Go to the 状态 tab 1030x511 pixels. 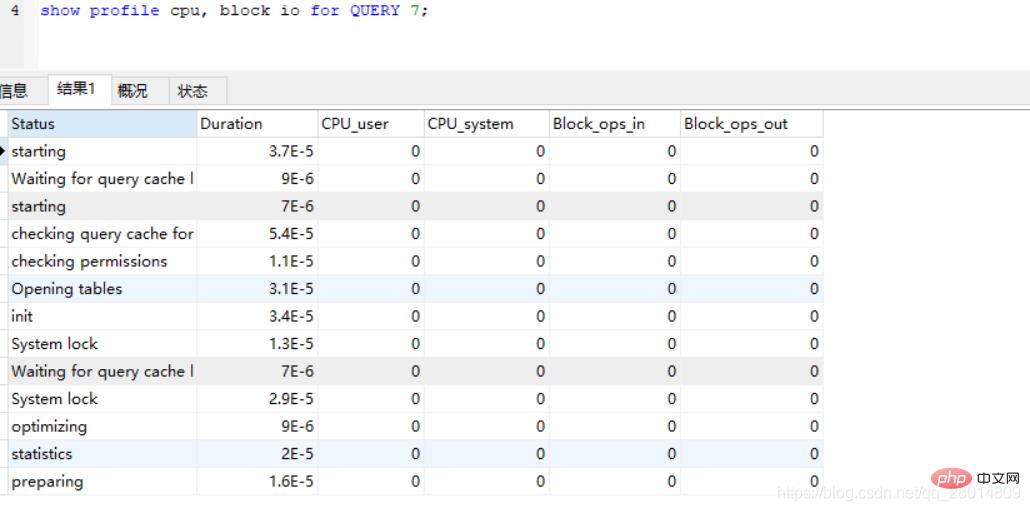pos(193,91)
